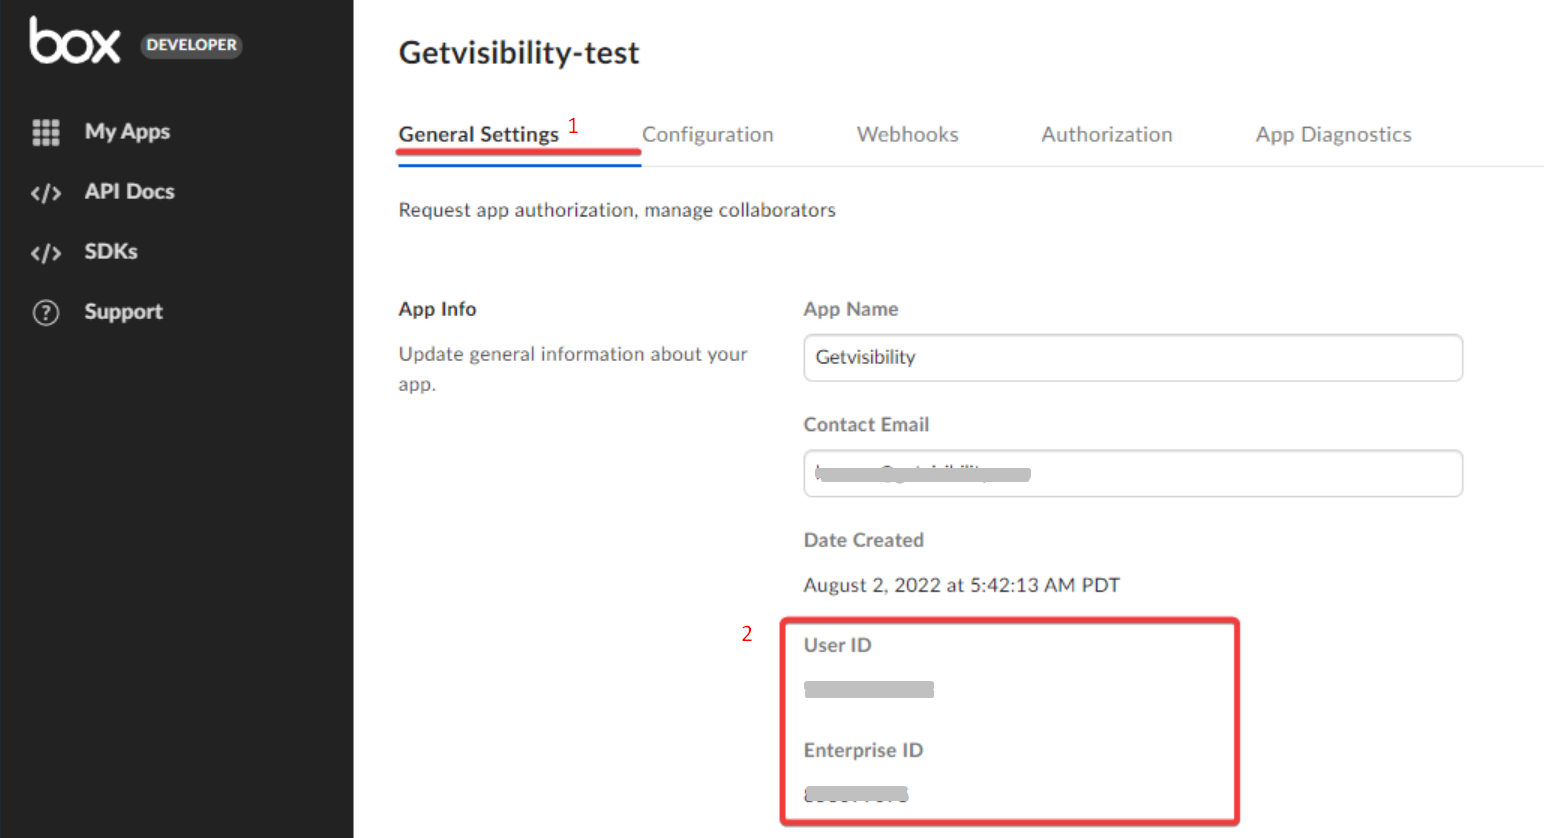Switch to the Configuration tab
Image resolution: width=1544 pixels, height=838 pixels.
(707, 135)
